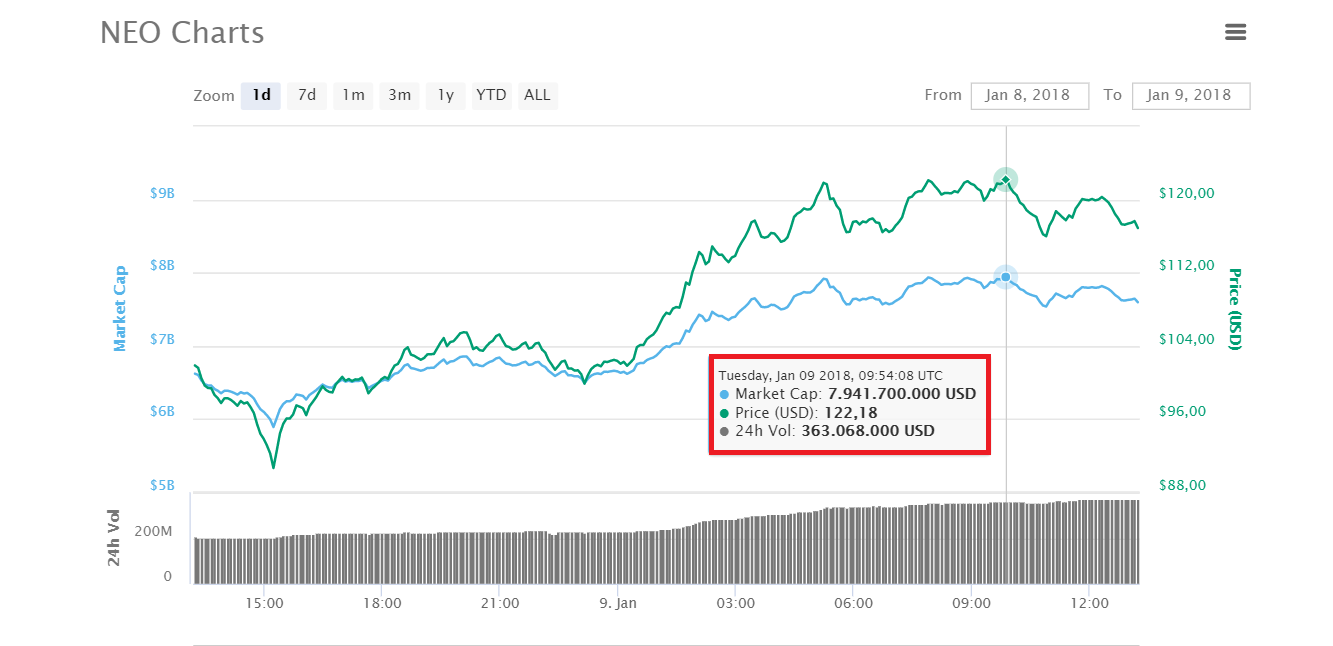Click the To date field
This screenshot has width=1333, height=646.
pyautogui.click(x=1190, y=95)
